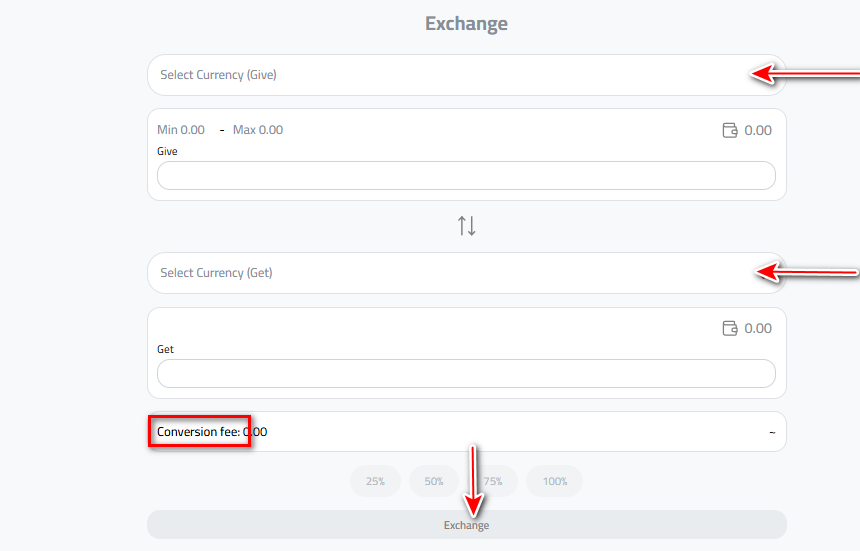Click the Get label above the input

coord(166,350)
